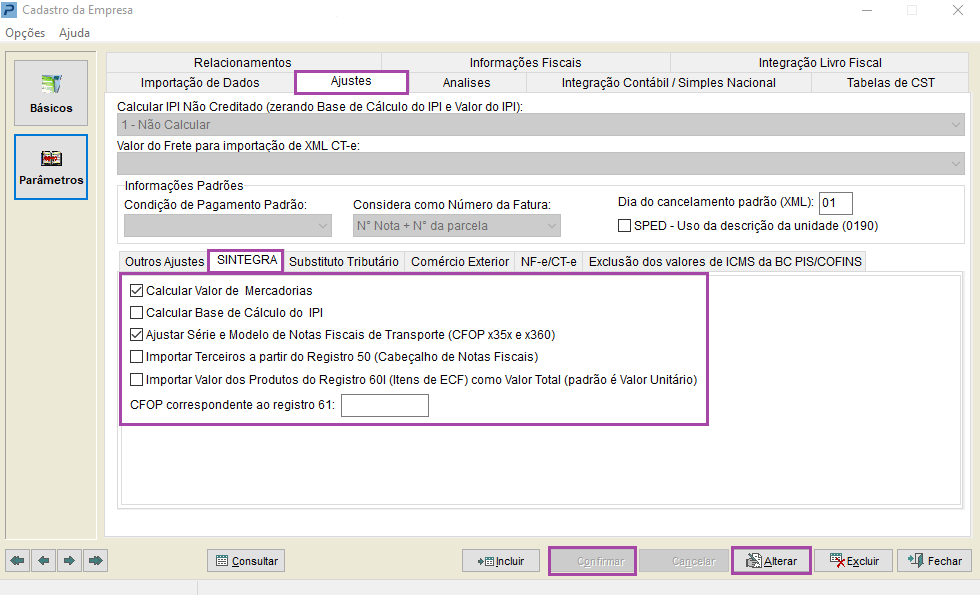Viewport: 980px width, 595px height.
Task: Click the Excluir button
Action: (x=854, y=561)
